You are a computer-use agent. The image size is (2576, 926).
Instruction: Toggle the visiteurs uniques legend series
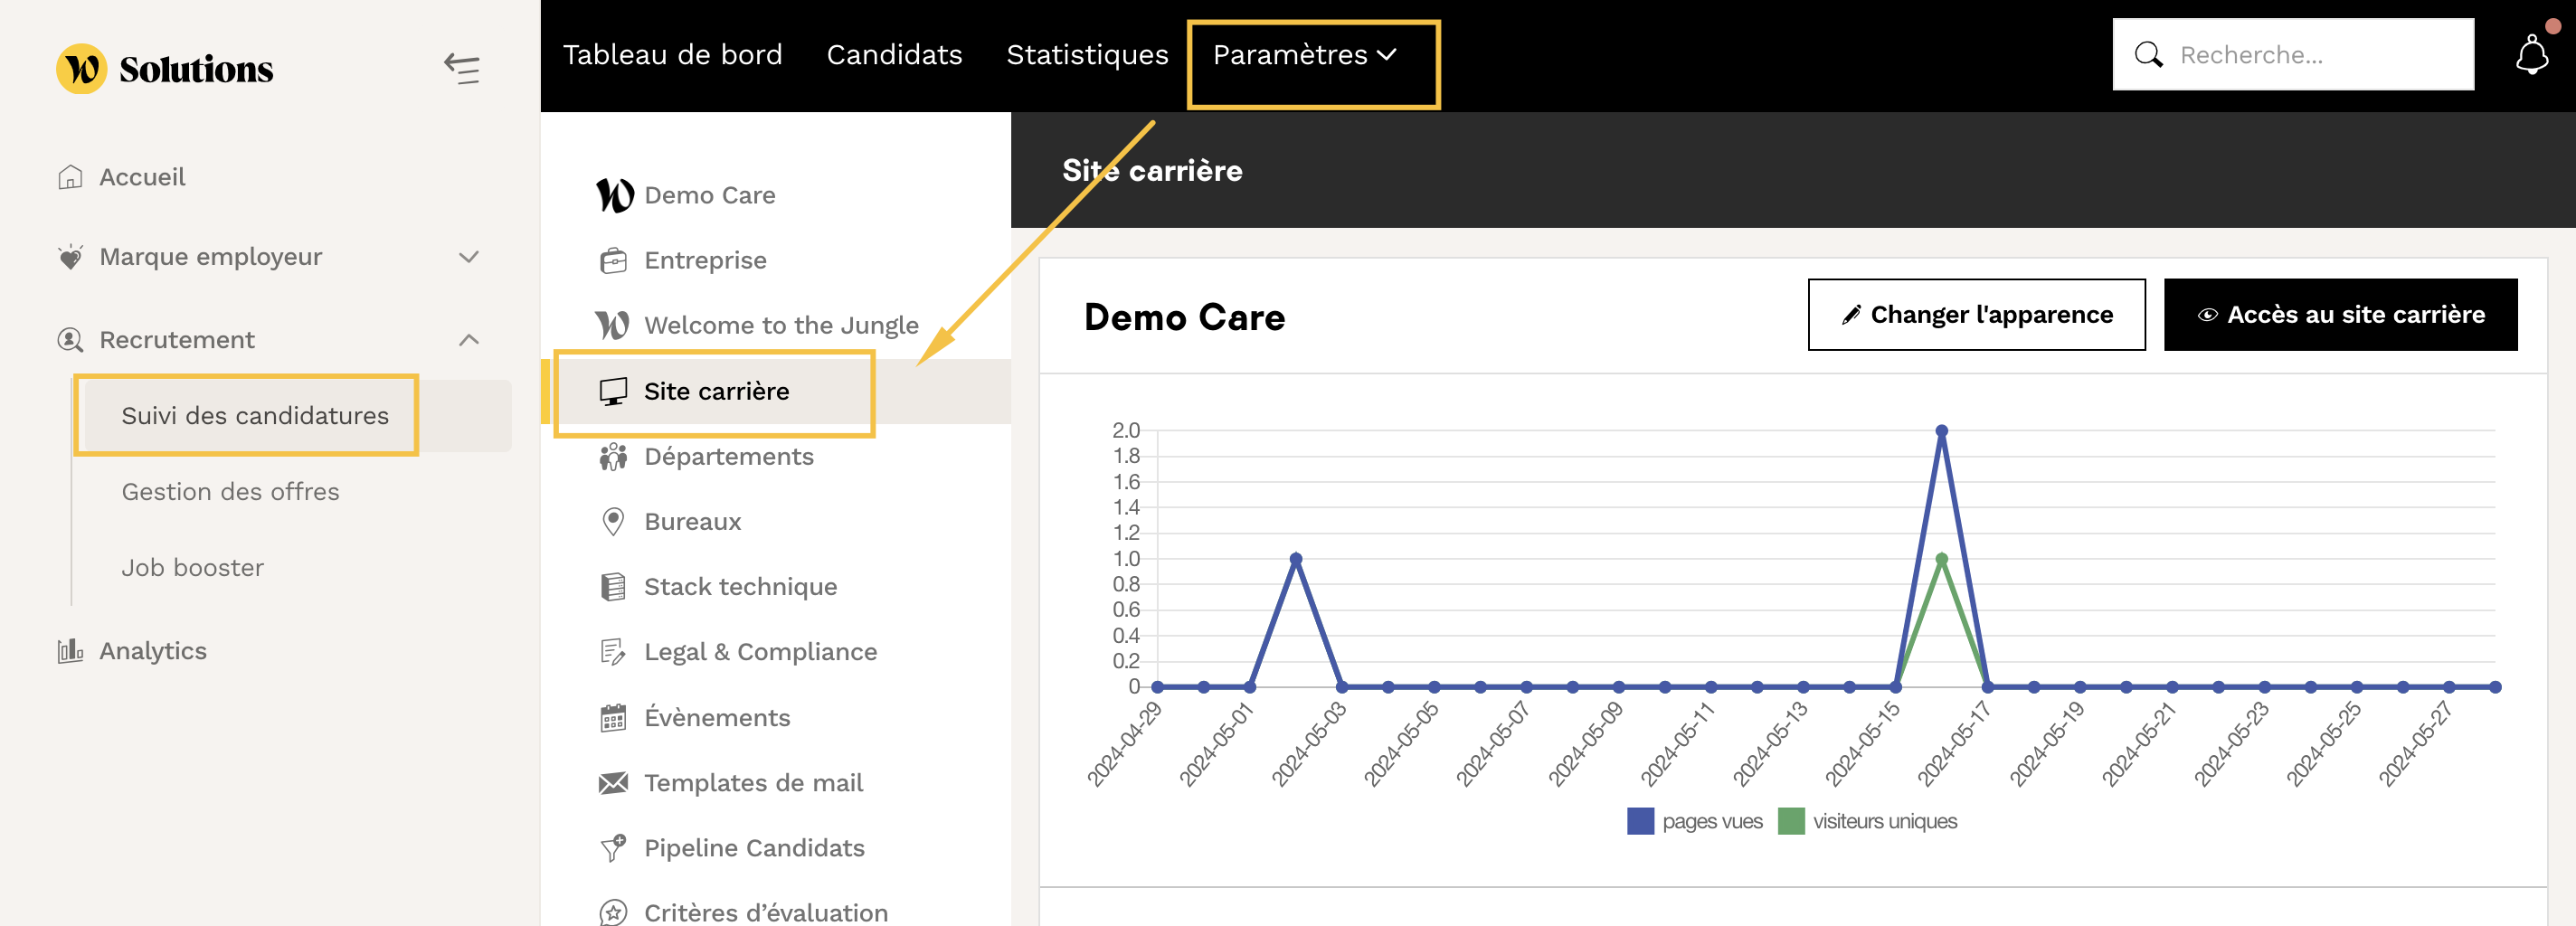[1867, 821]
